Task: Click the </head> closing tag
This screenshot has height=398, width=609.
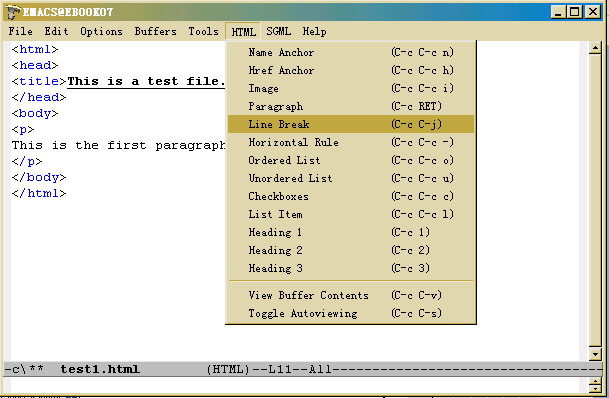Action: pos(39,97)
